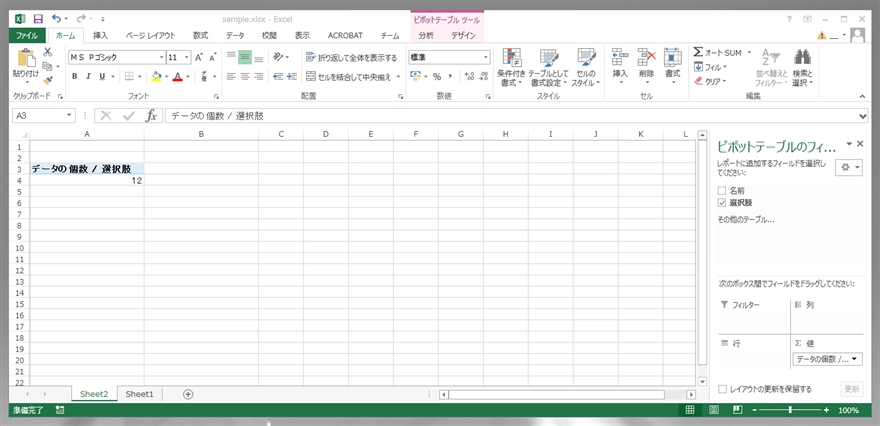Click the AutoSum (オート SUM) button
880x426 pixels.
click(718, 53)
